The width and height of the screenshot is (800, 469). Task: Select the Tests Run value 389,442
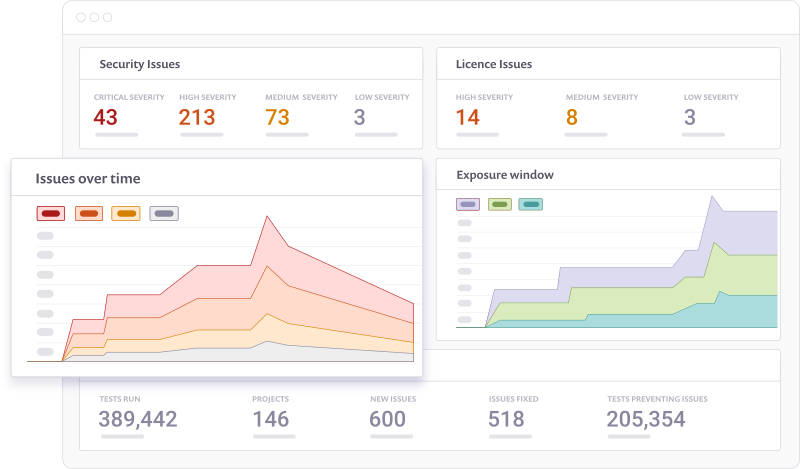pos(138,419)
